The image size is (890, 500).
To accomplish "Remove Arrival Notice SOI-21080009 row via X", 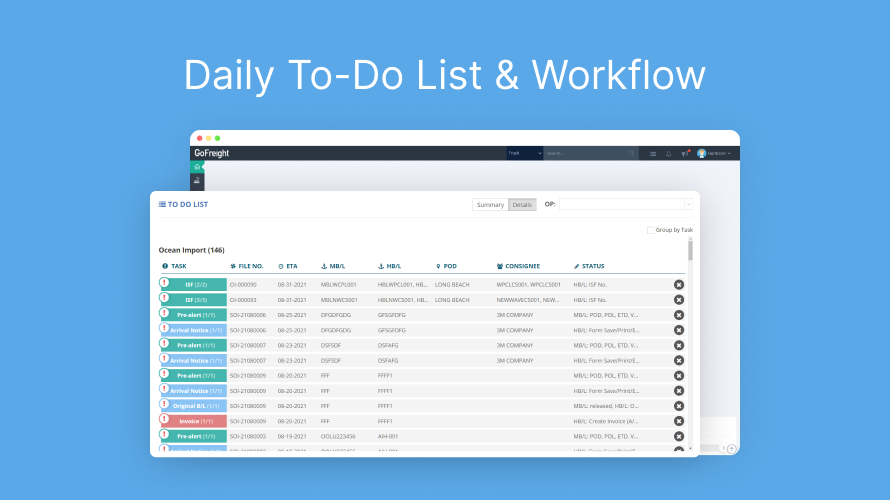I will coord(679,391).
